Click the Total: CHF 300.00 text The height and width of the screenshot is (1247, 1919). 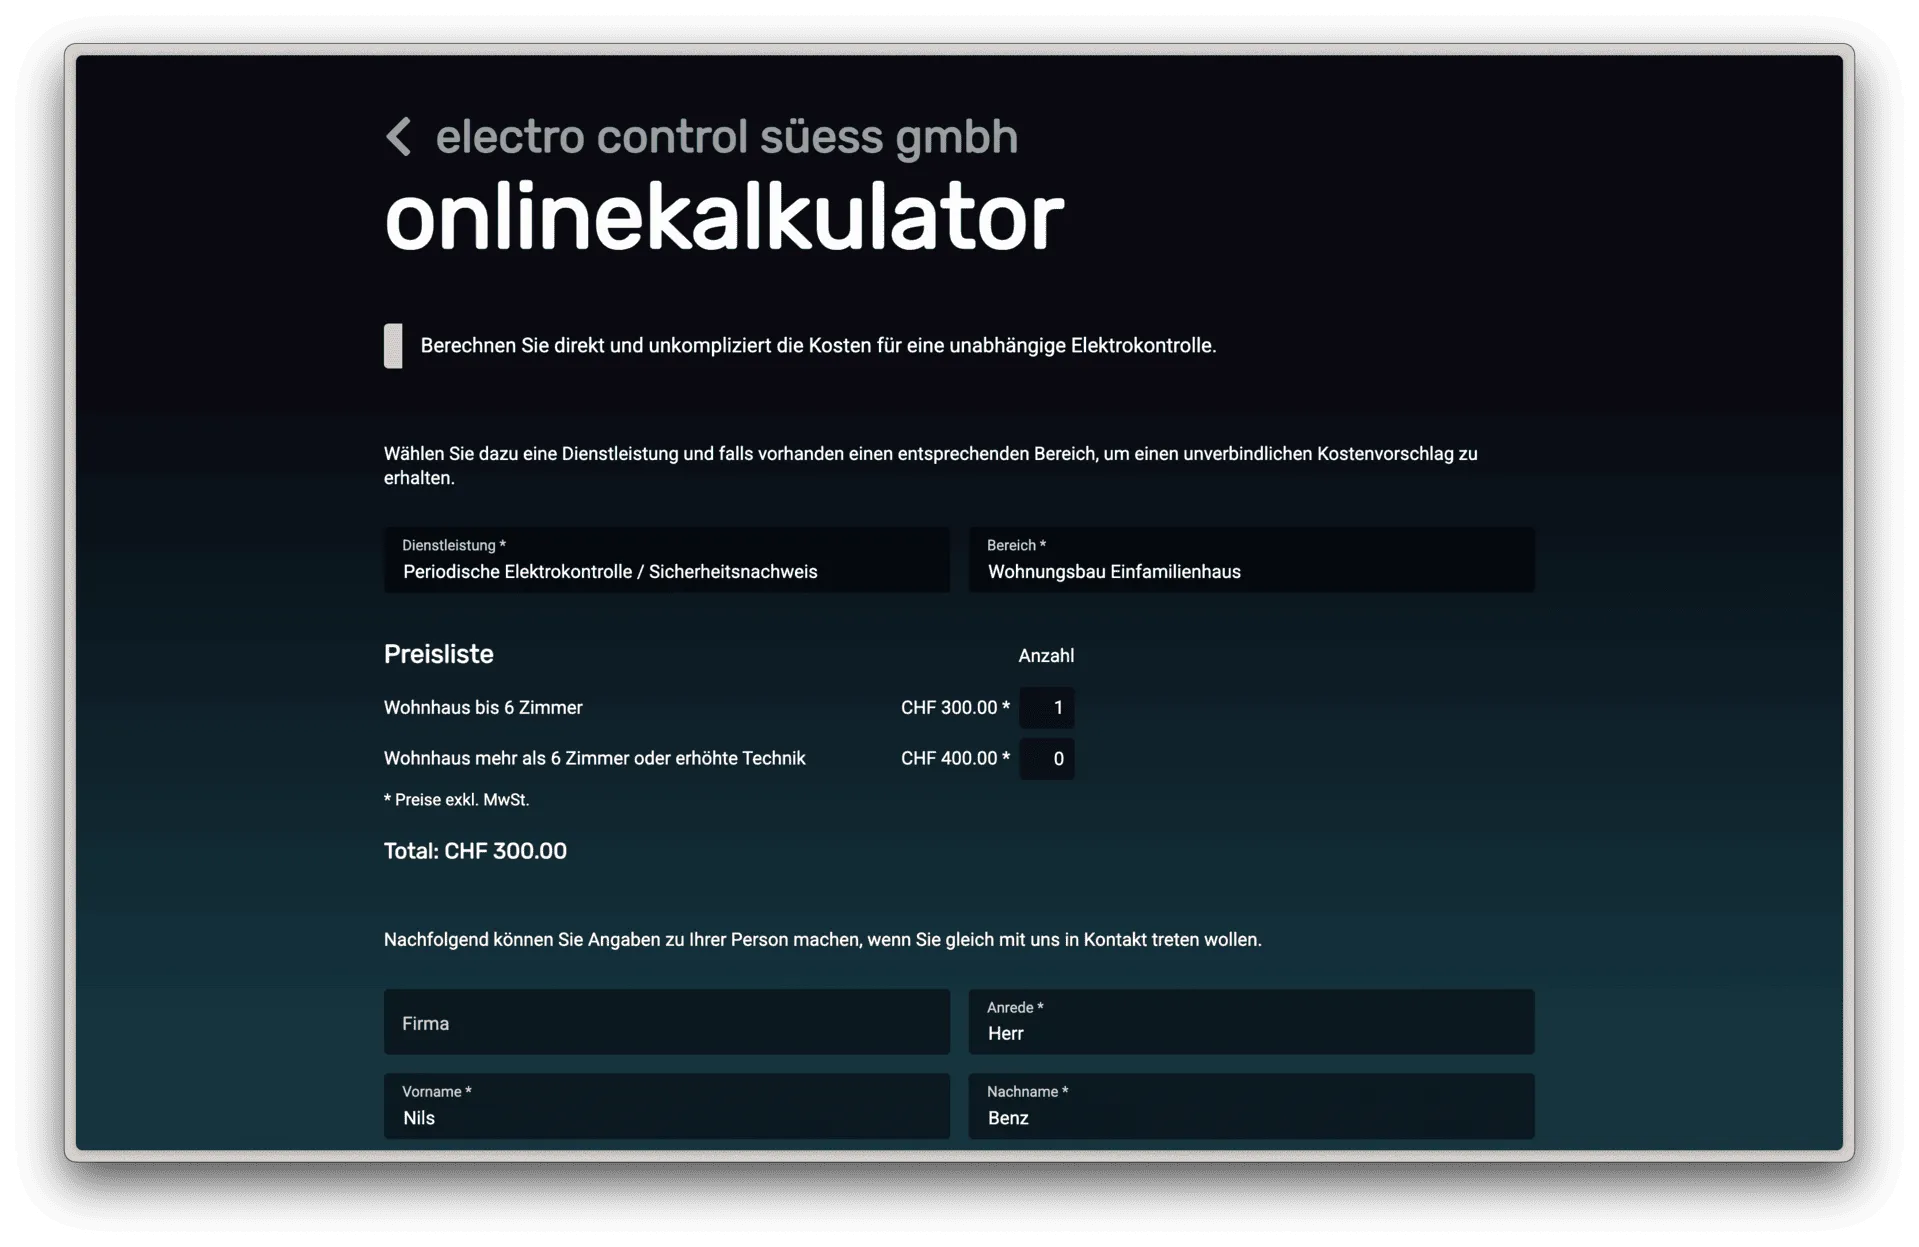475,851
